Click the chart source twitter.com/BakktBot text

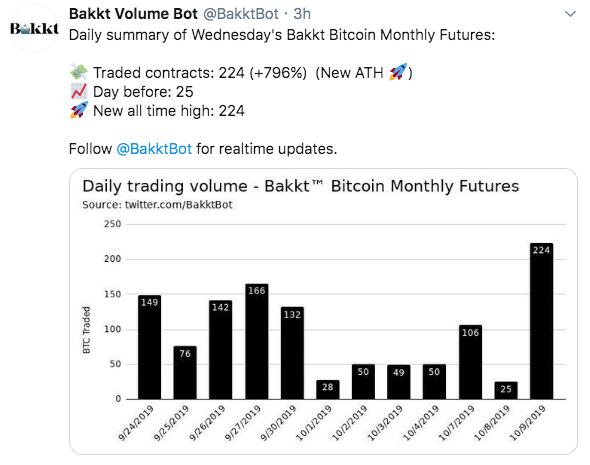point(158,205)
